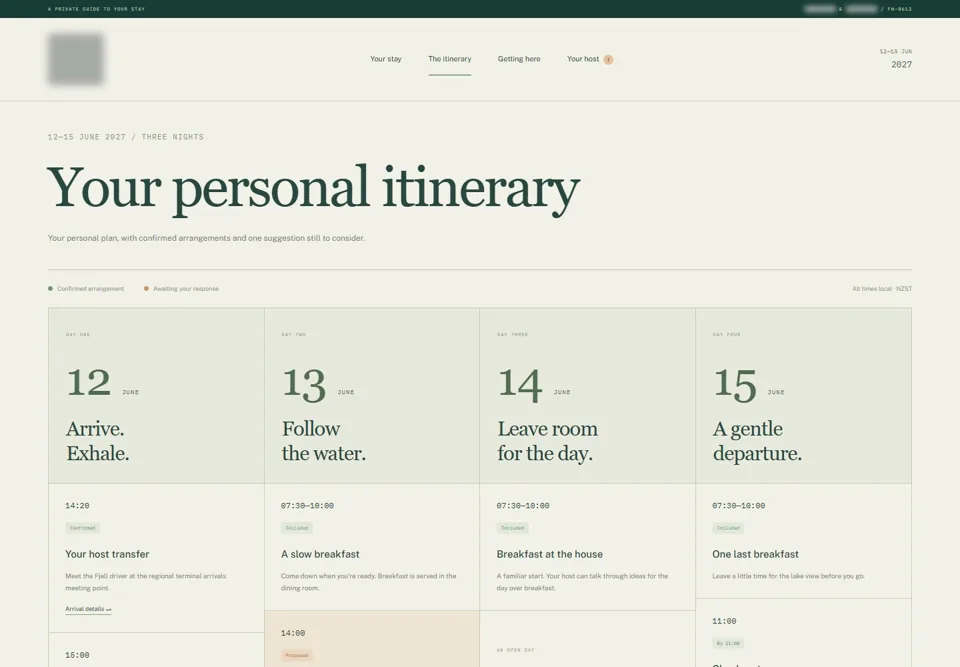Click the blurred logo in the header
The image size is (960, 667).
[76, 59]
